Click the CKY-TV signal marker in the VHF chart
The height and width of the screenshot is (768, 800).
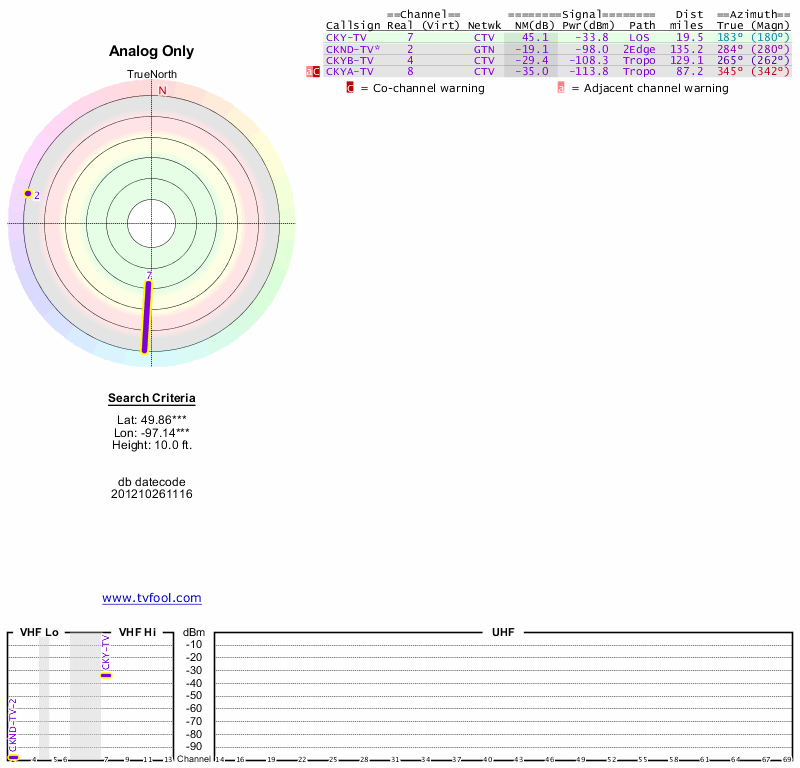[106, 676]
